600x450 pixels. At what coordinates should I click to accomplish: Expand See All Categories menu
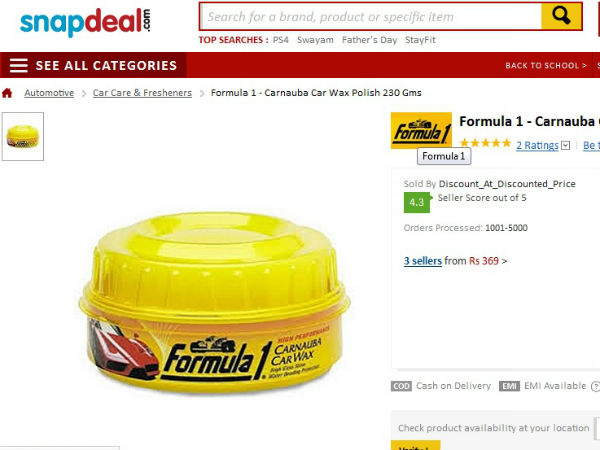click(x=106, y=65)
